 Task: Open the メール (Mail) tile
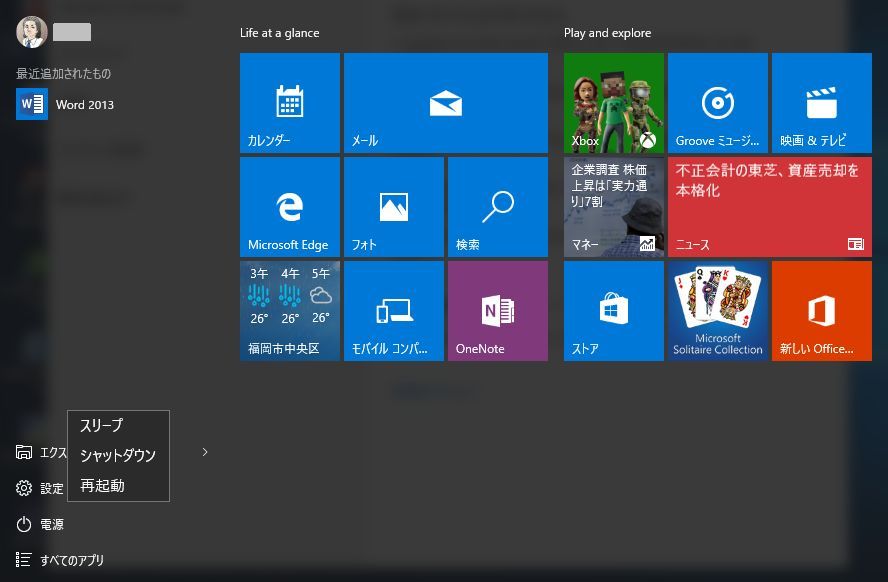(445, 103)
